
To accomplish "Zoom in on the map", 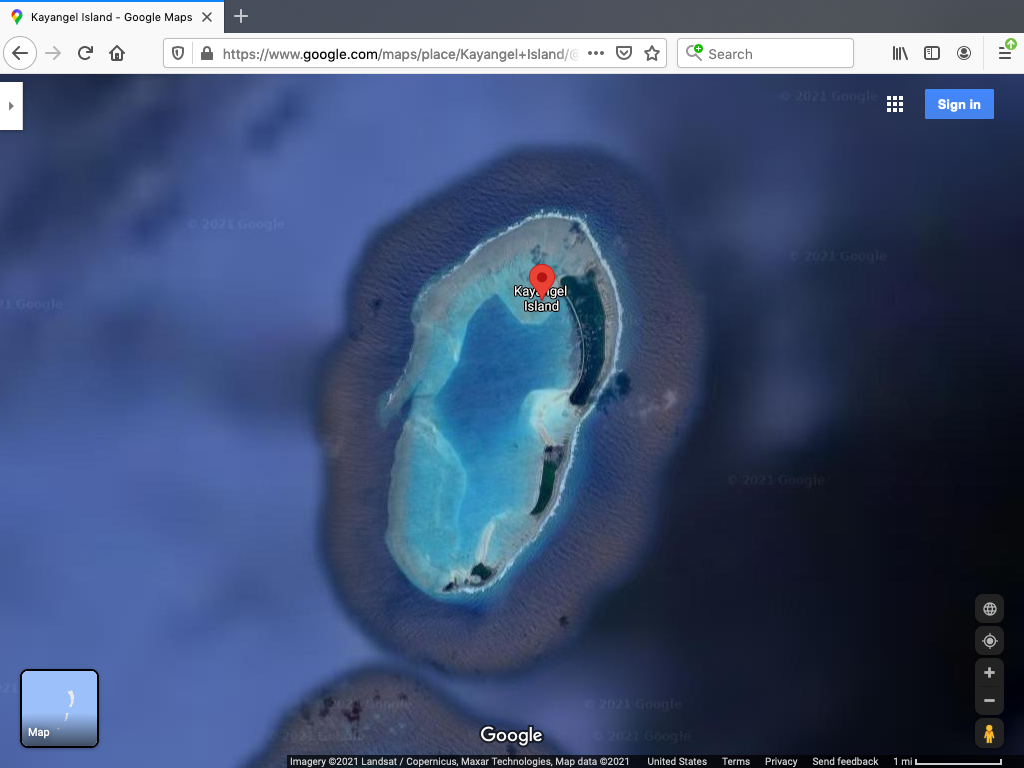I will (x=989, y=673).
